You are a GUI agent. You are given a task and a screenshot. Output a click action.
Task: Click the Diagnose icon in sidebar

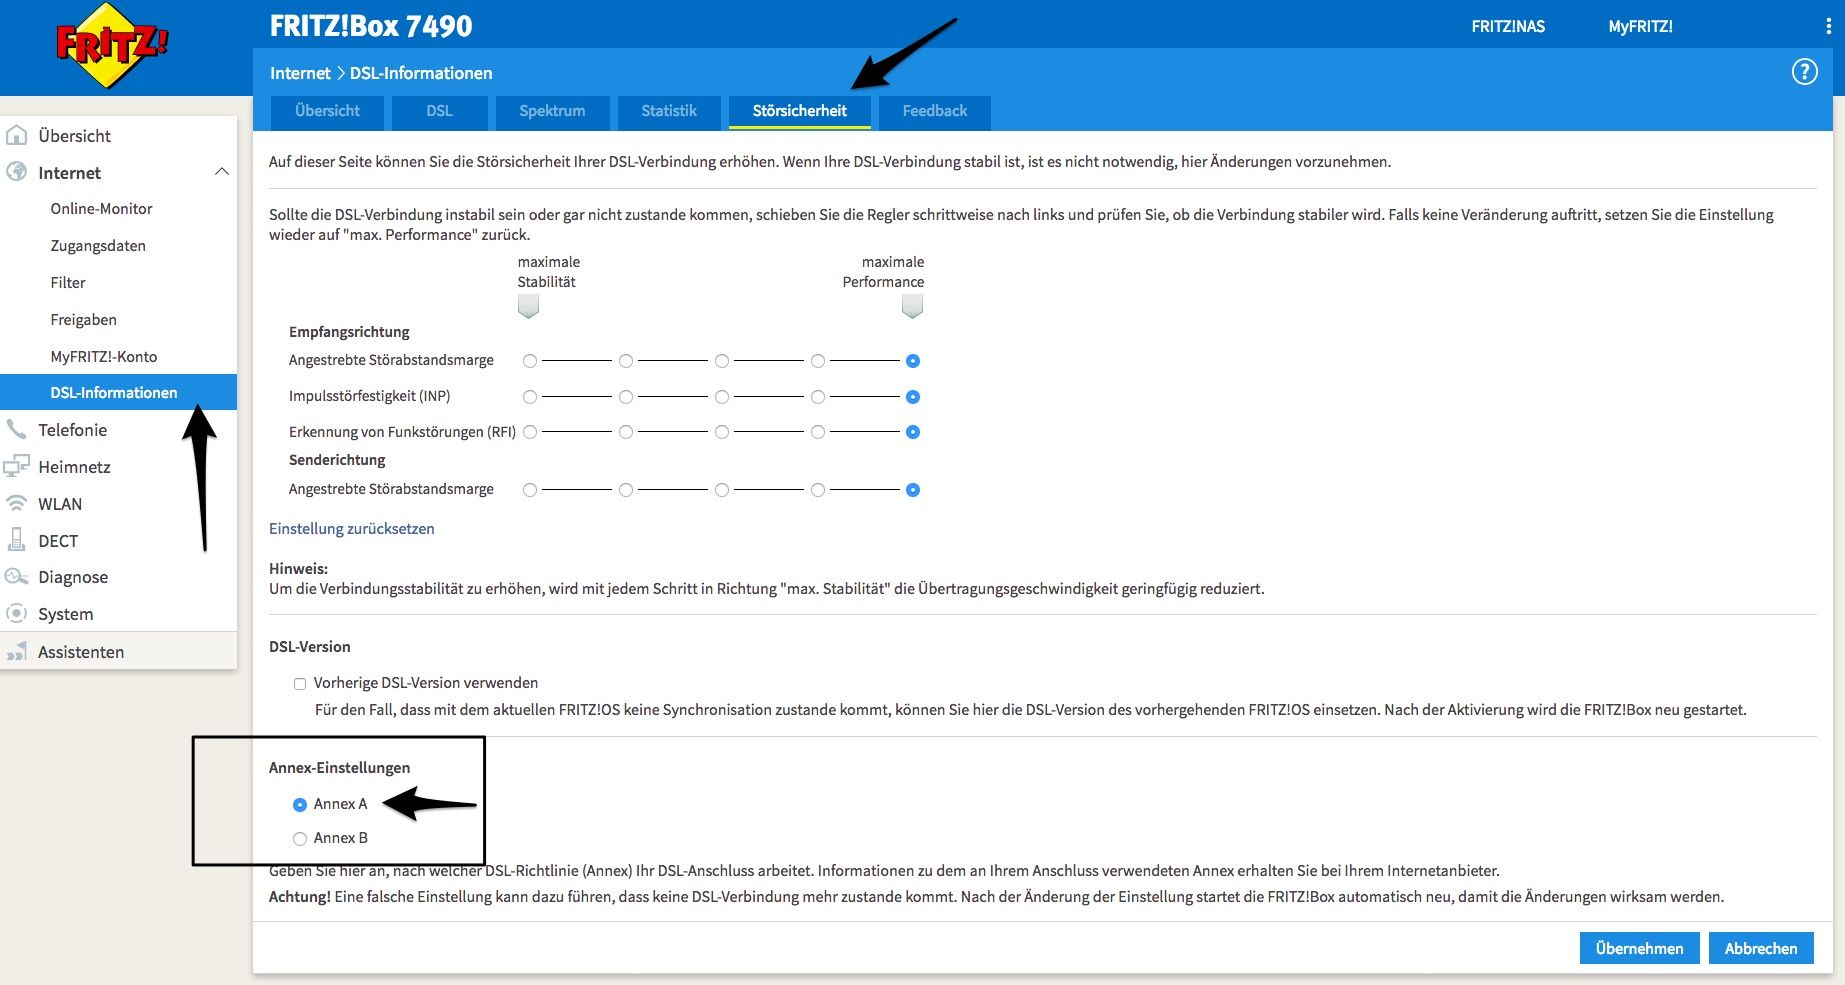17,577
